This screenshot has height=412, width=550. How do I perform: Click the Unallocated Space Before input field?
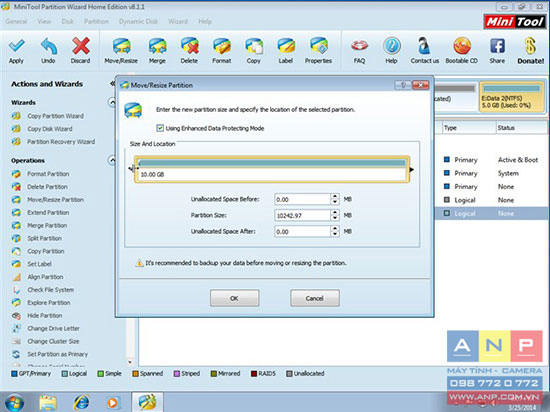(302, 200)
